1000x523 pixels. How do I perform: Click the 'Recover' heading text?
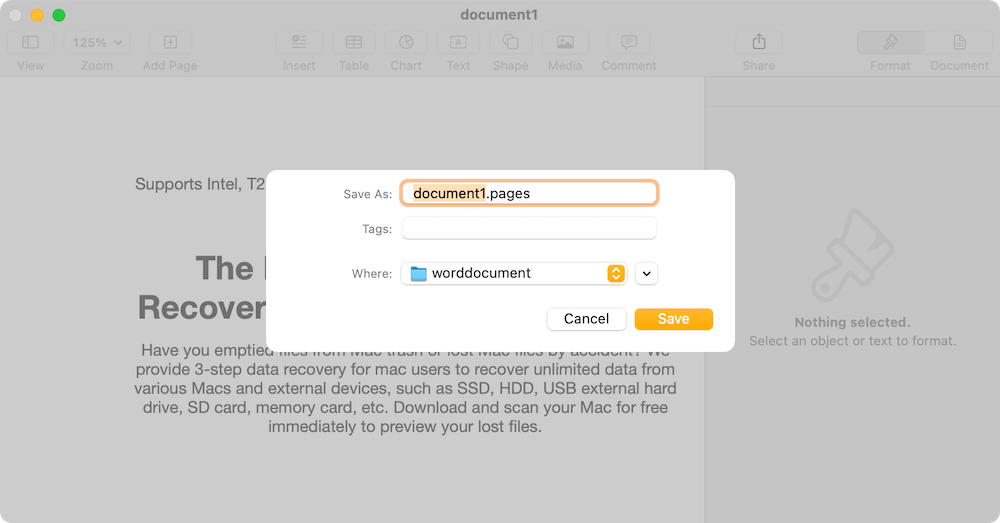(x=202, y=307)
